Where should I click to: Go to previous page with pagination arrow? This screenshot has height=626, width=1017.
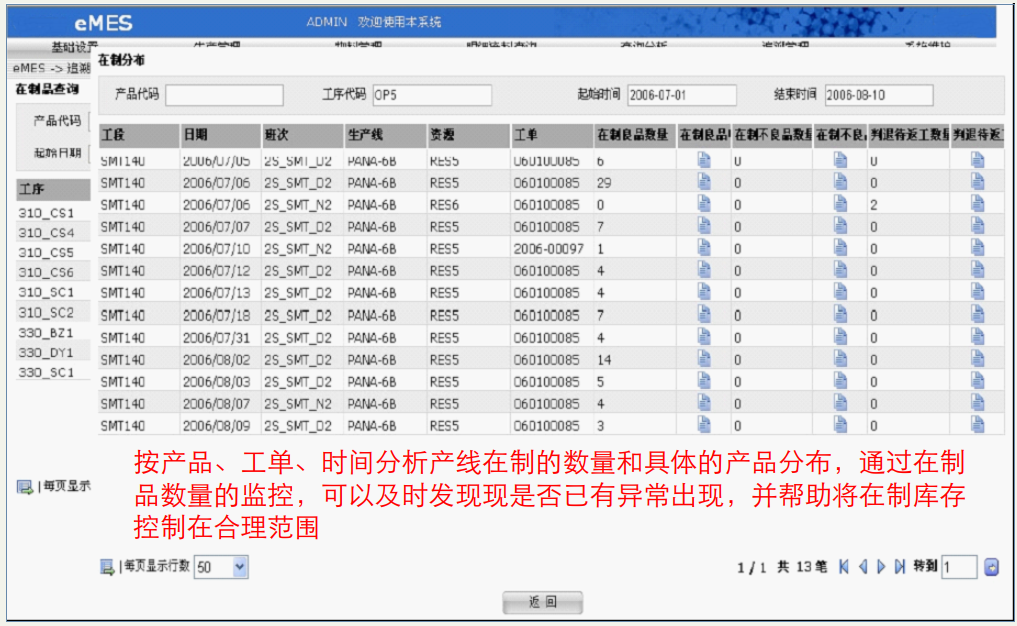(x=862, y=567)
